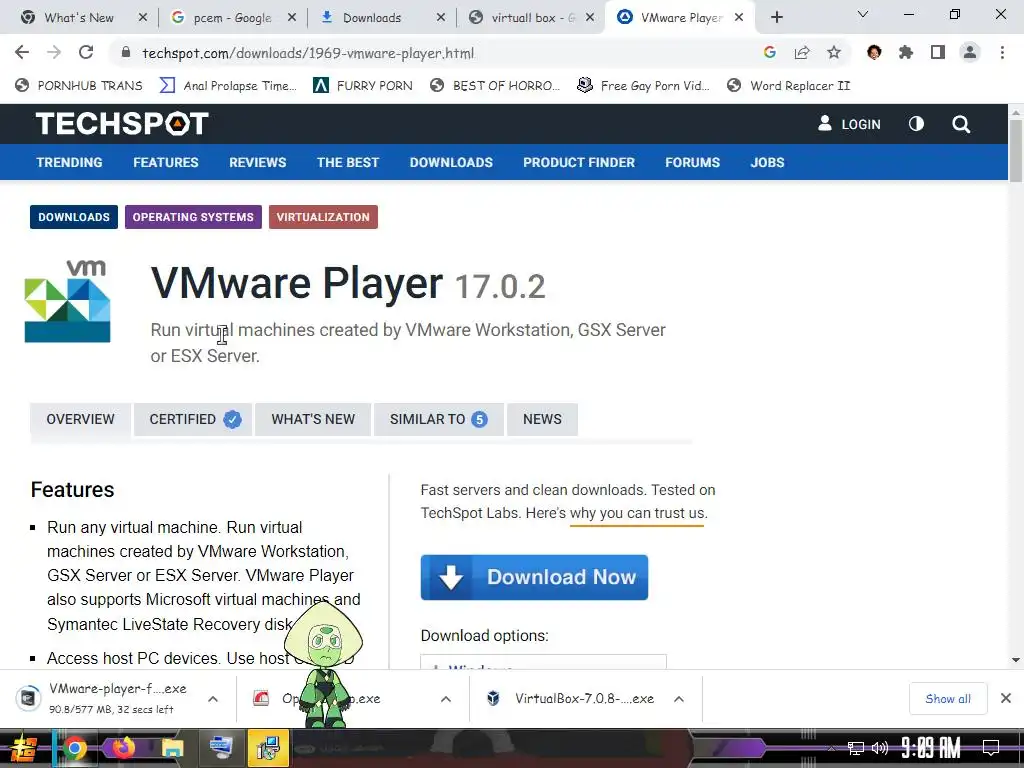Viewport: 1024px width, 768px height.
Task: Open the FORUMS nav item
Action: click(692, 162)
